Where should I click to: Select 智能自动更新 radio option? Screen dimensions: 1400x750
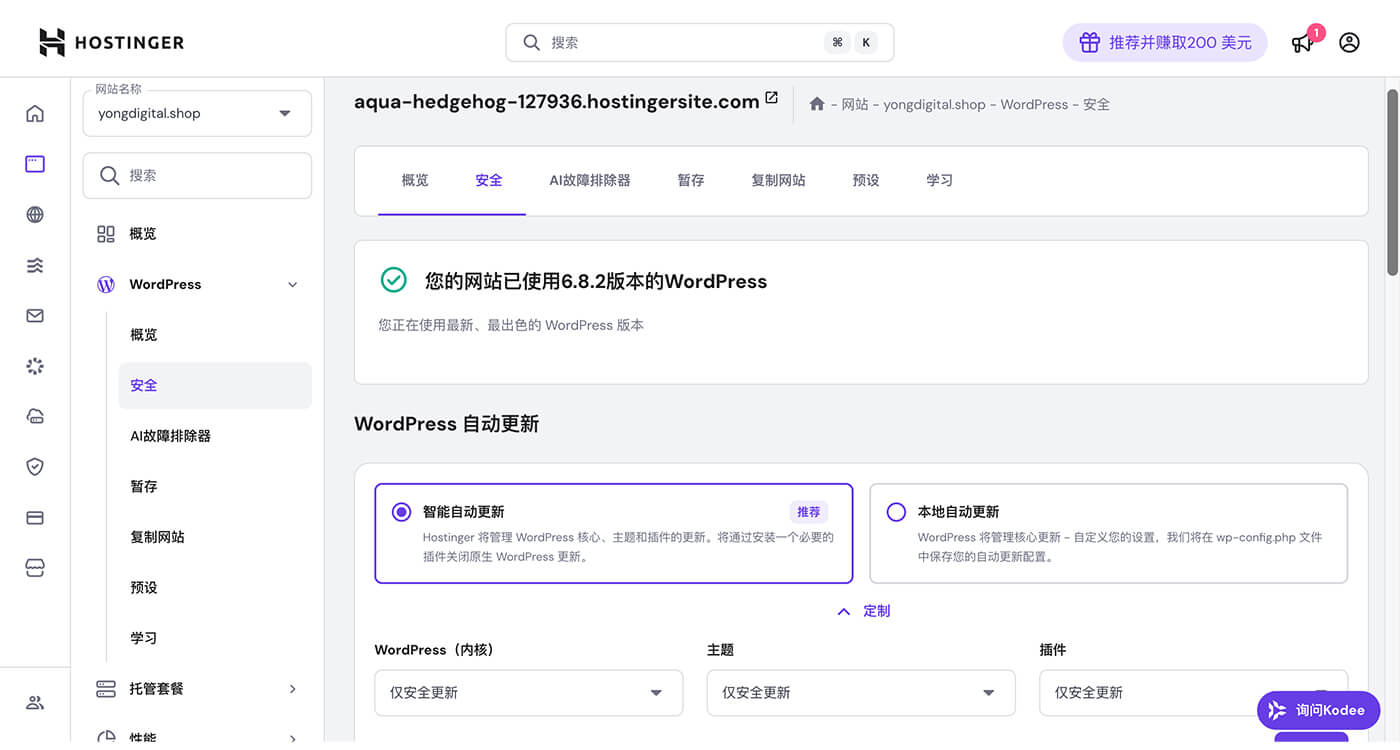tap(401, 512)
